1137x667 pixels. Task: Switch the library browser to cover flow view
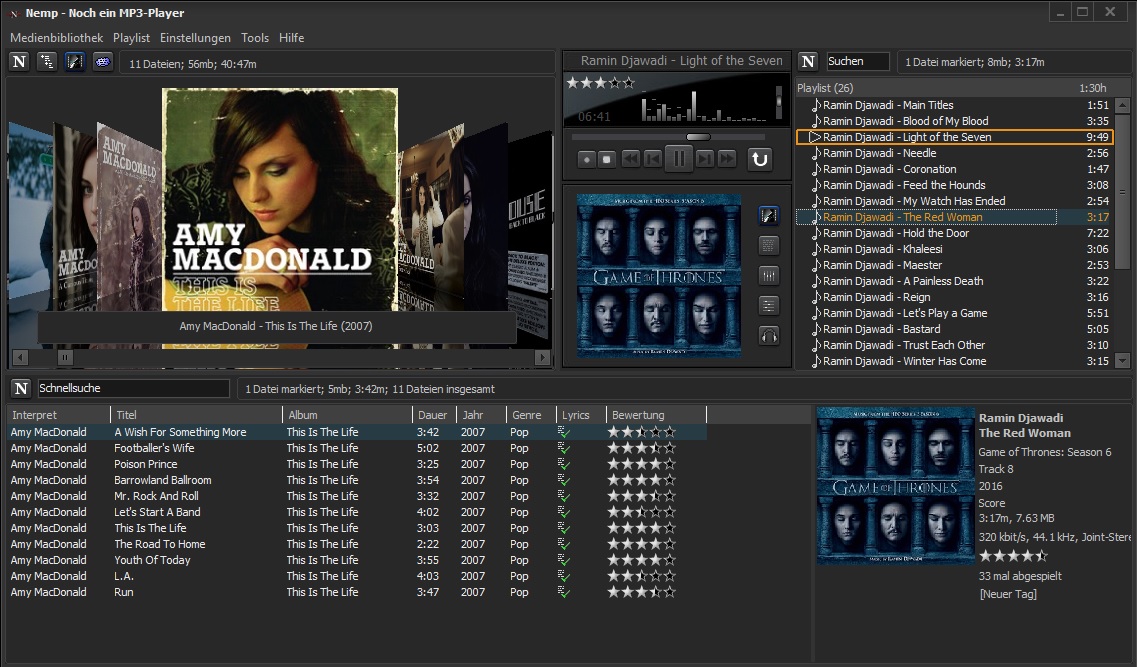coord(75,62)
